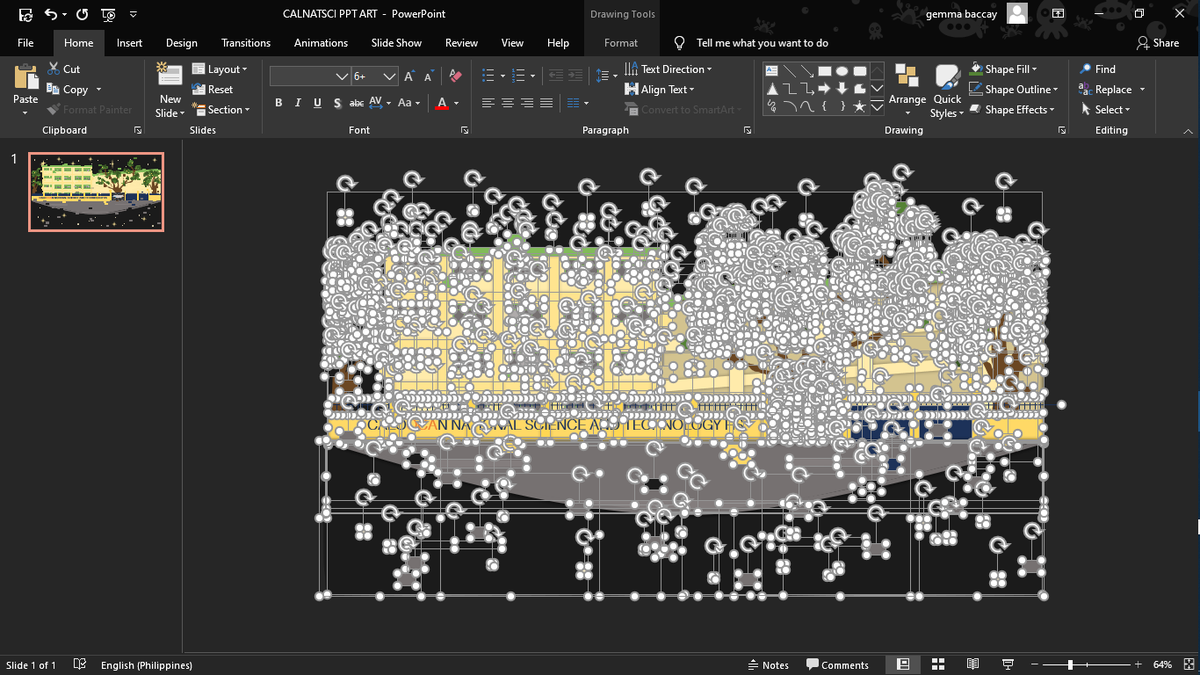Select slide 1 thumbnail
Image resolution: width=1200 pixels, height=675 pixels.
point(96,192)
